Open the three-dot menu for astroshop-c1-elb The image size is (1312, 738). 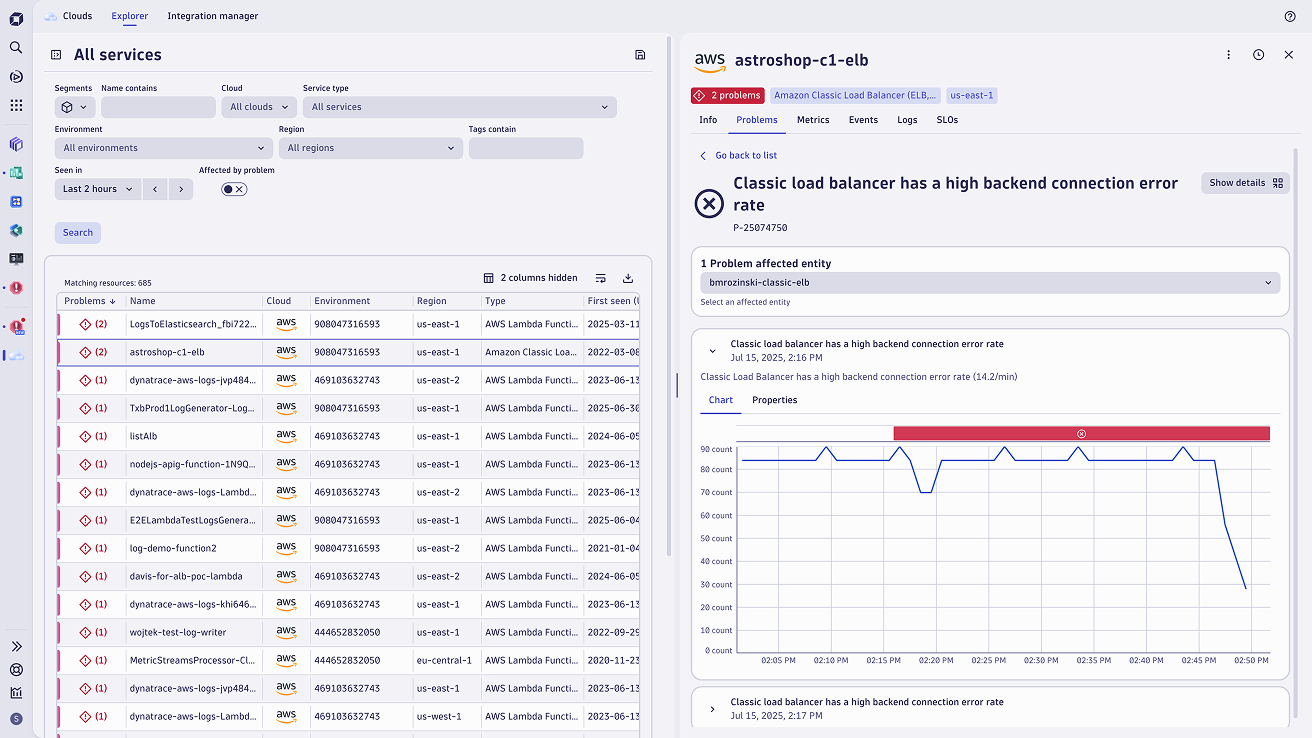pyautogui.click(x=1228, y=55)
